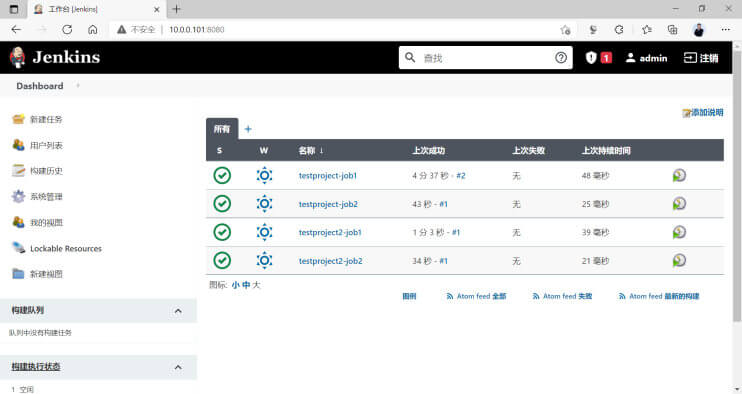Open Atom feed 全部

[x=476, y=296]
